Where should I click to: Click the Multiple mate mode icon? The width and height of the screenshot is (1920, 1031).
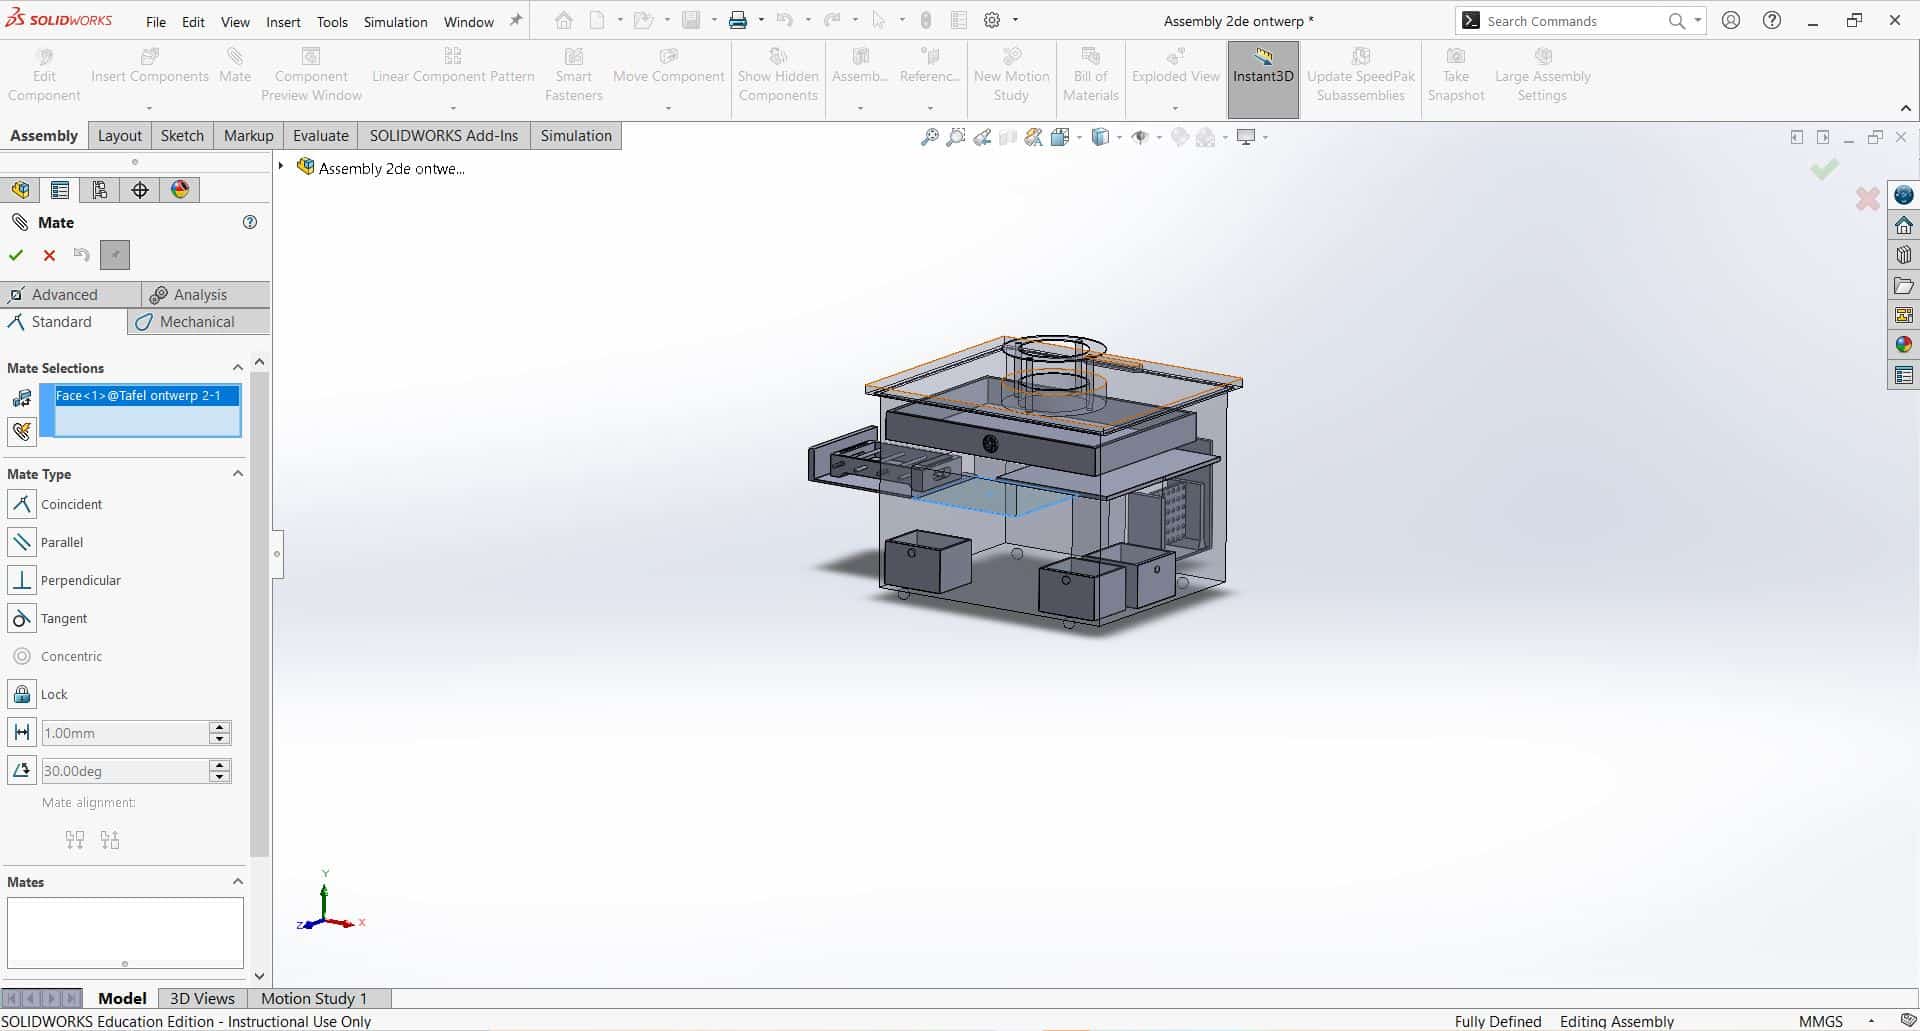[x=22, y=432]
